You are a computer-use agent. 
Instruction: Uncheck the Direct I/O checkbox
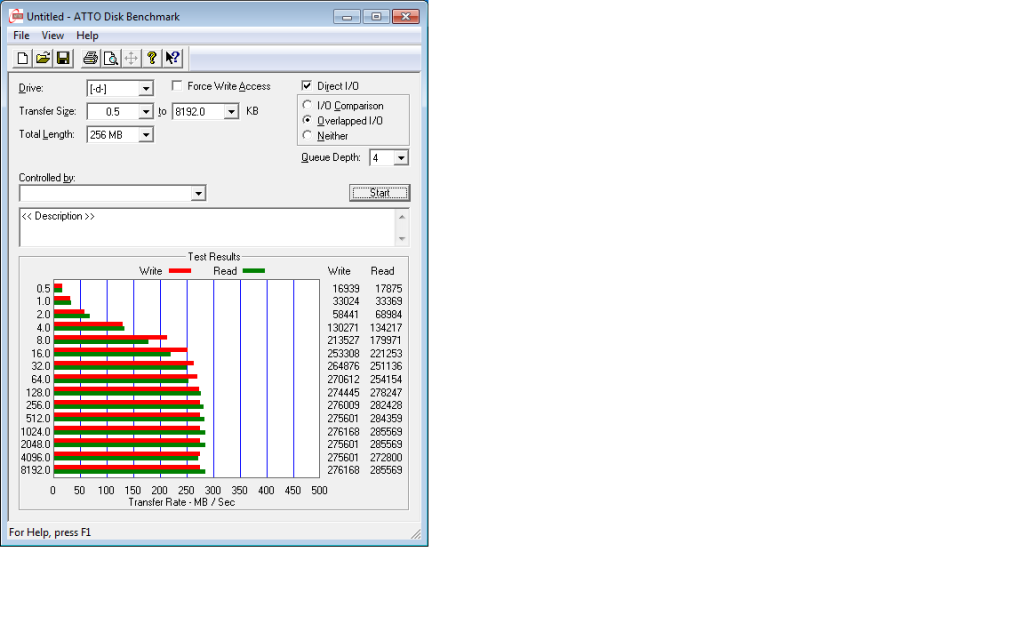click(307, 87)
